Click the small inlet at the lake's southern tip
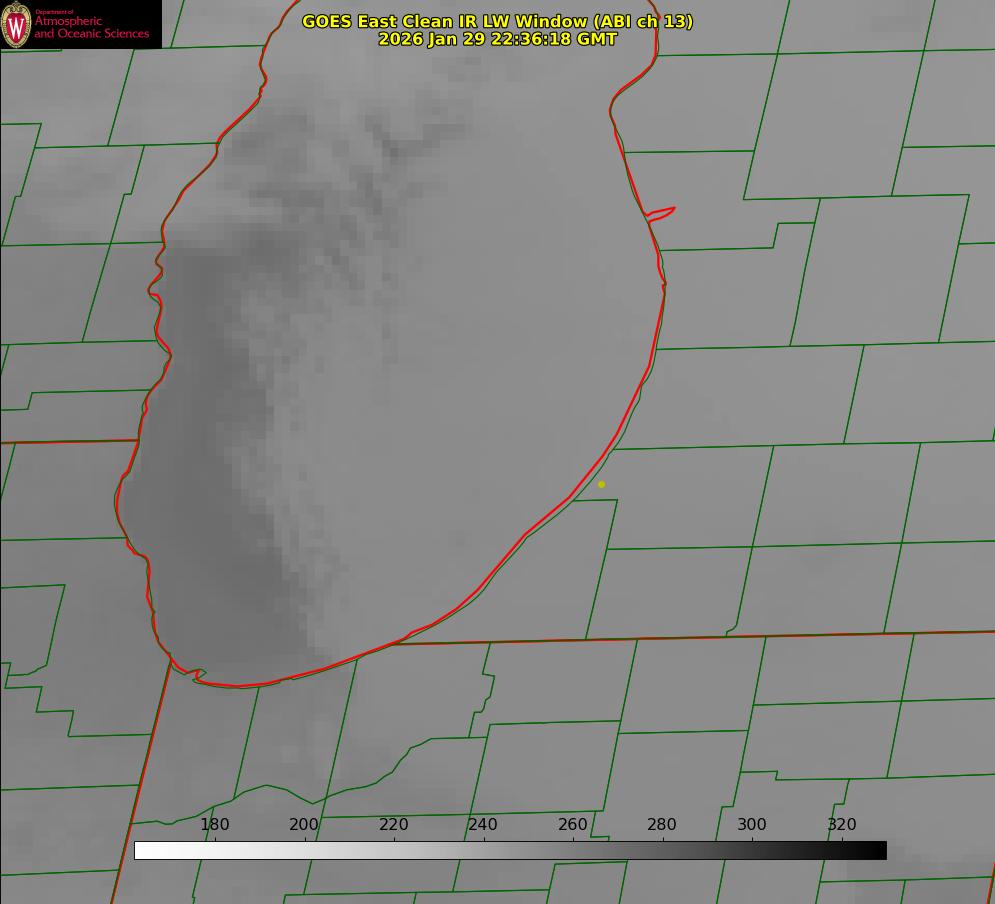The image size is (995, 904). [x=198, y=676]
